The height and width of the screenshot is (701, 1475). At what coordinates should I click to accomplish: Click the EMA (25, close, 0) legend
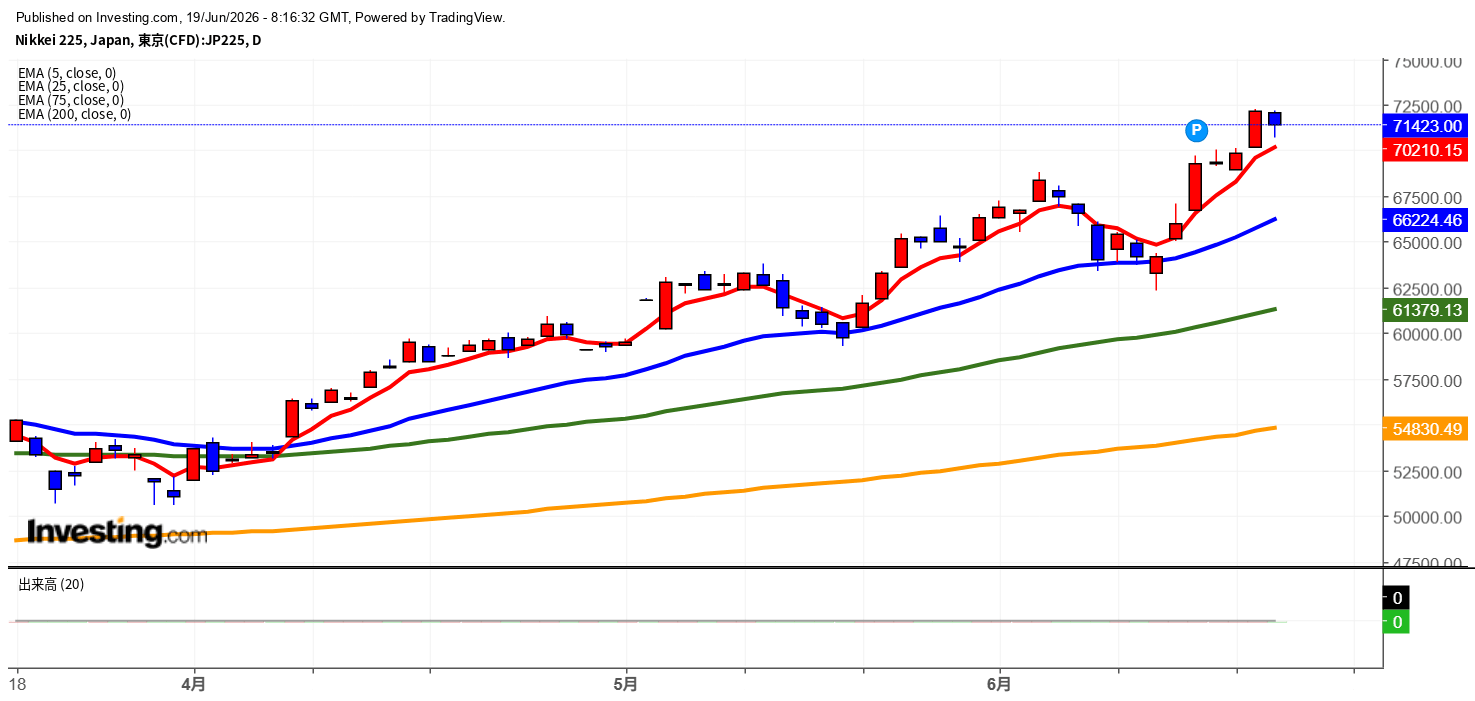tap(71, 86)
